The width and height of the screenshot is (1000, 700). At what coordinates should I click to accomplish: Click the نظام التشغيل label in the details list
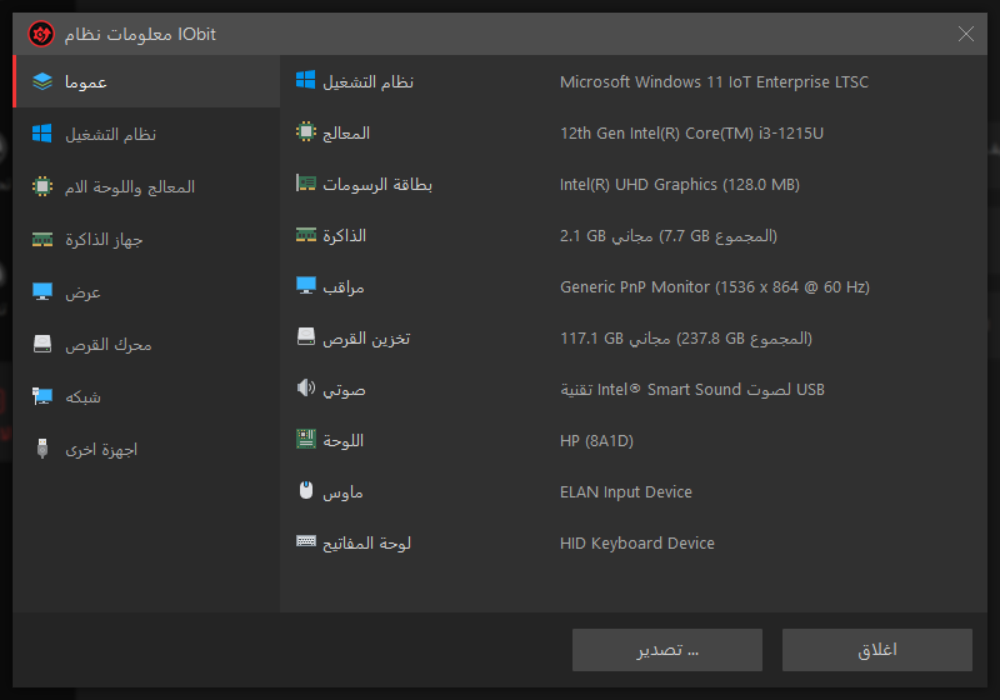point(368,82)
